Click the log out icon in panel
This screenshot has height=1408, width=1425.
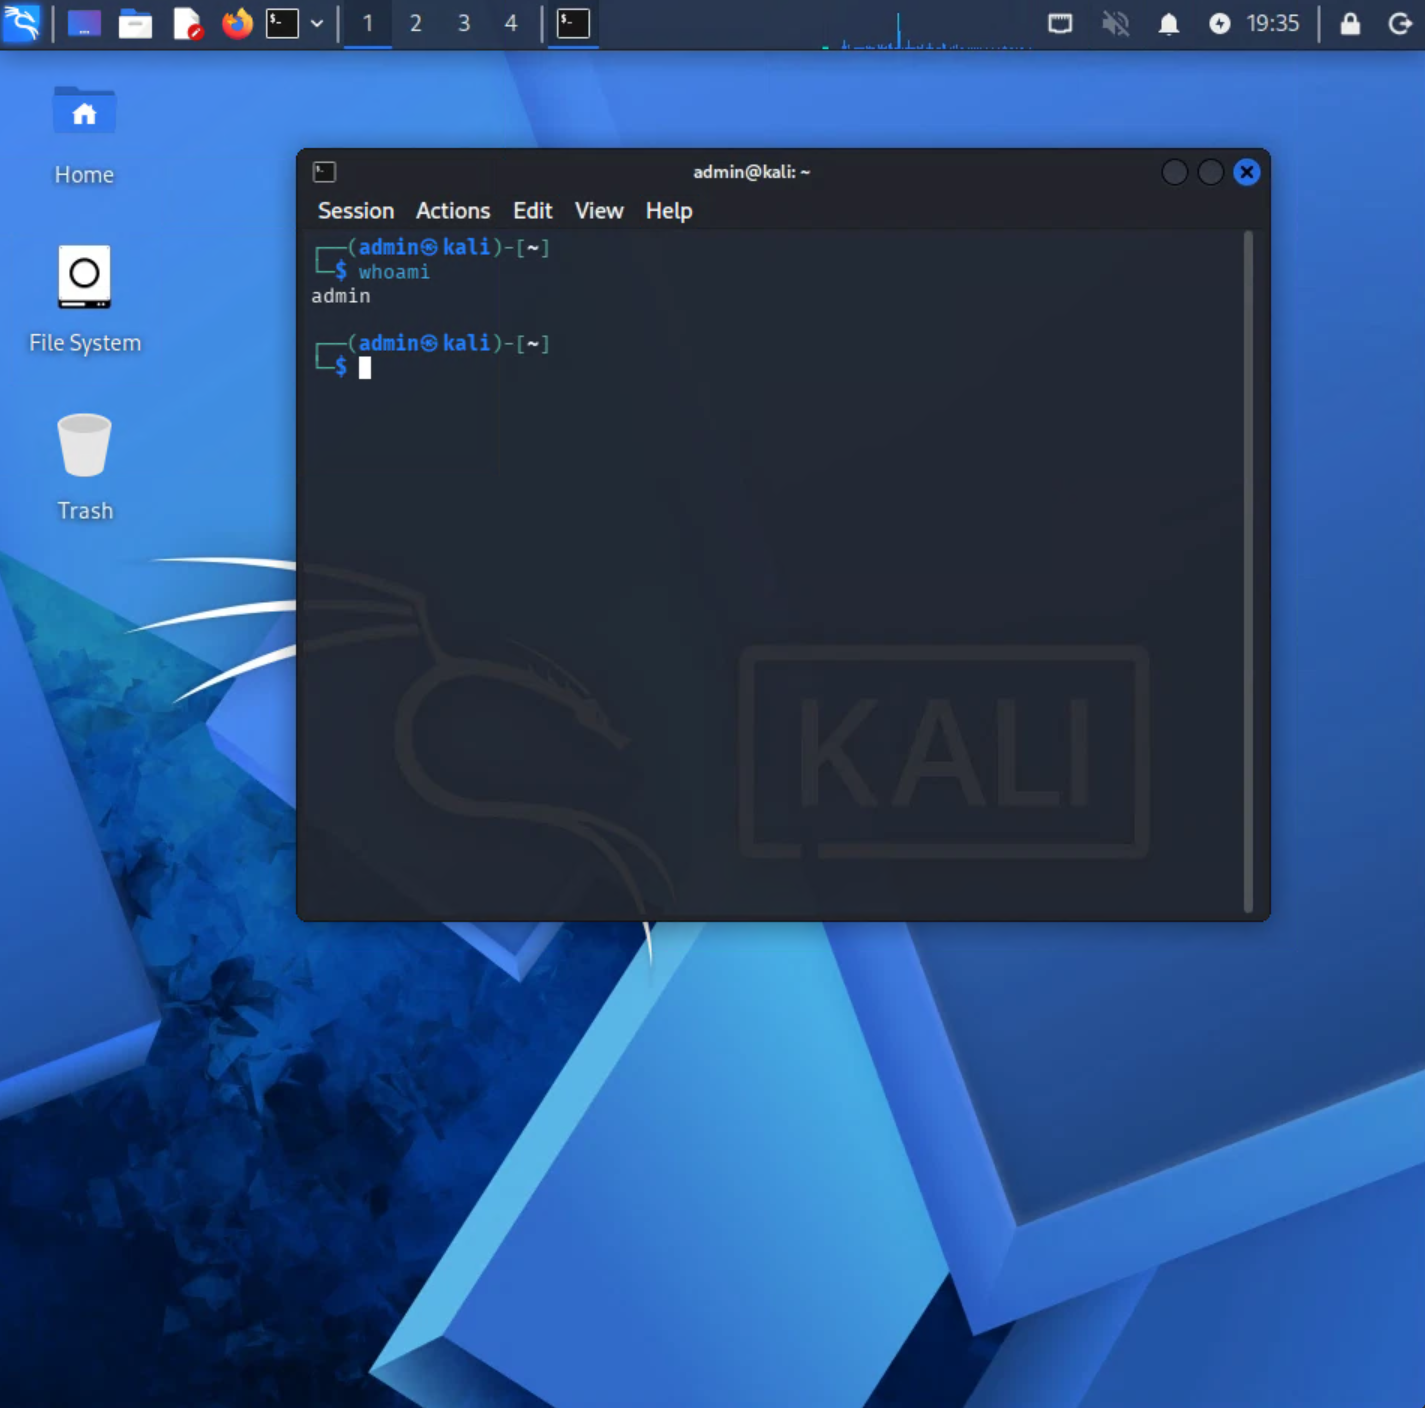click(1400, 23)
